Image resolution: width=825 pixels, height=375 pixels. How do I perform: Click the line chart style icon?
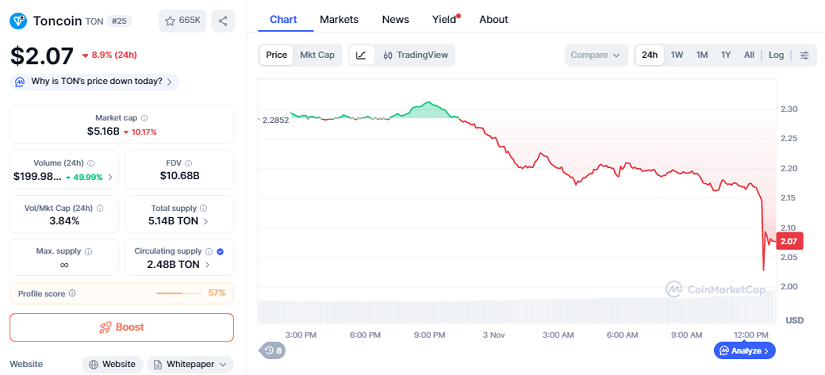tap(361, 55)
